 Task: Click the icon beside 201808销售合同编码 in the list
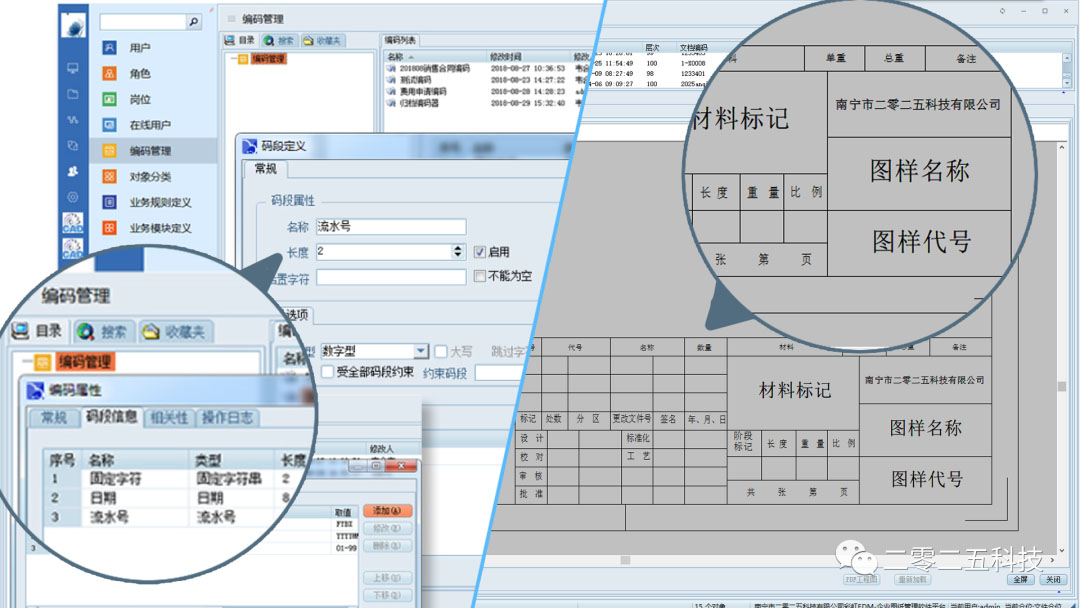[x=391, y=68]
